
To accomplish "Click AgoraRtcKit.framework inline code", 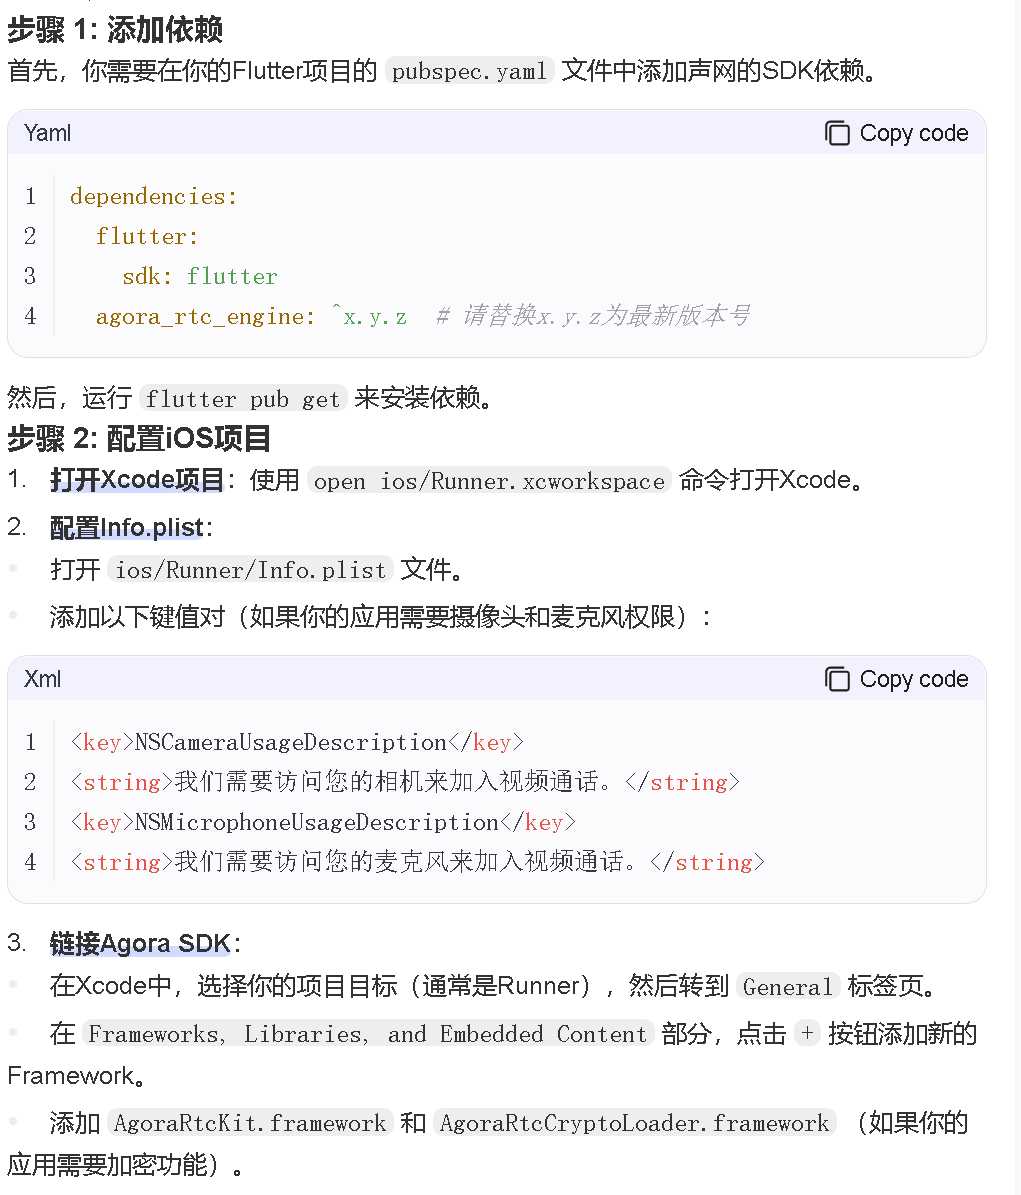I will (x=250, y=1123).
